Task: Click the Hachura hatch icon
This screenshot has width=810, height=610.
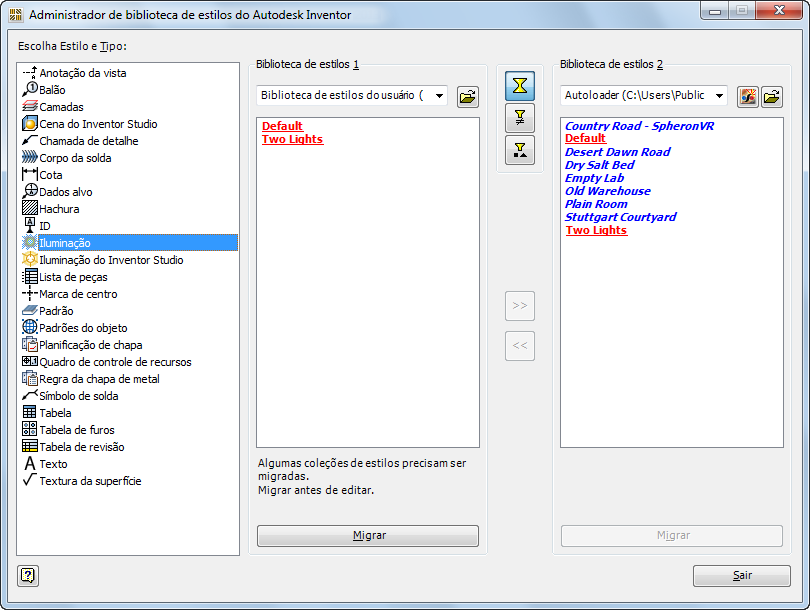Action: click(30, 208)
